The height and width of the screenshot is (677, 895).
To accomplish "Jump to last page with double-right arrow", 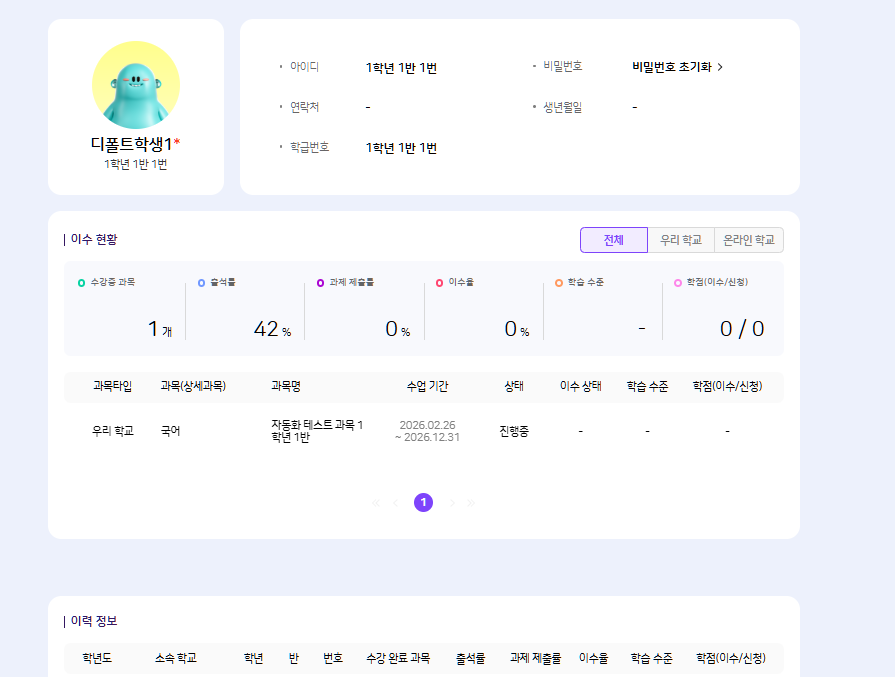I will pyautogui.click(x=471, y=502).
